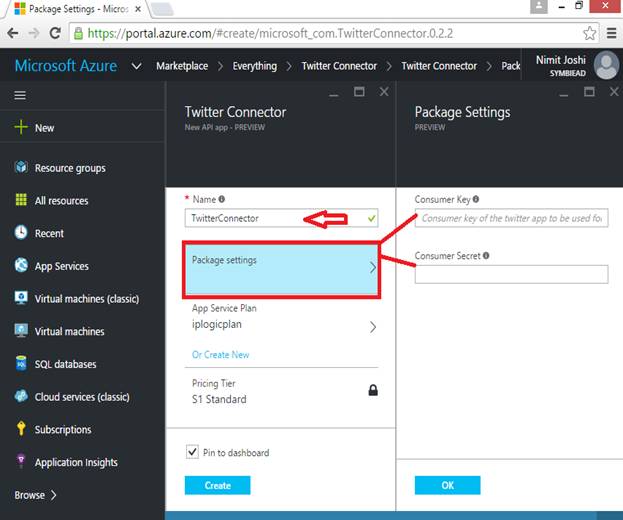Screen dimensions: 623x520
Task: Click the Consumer Secret info icon
Action: click(486, 255)
